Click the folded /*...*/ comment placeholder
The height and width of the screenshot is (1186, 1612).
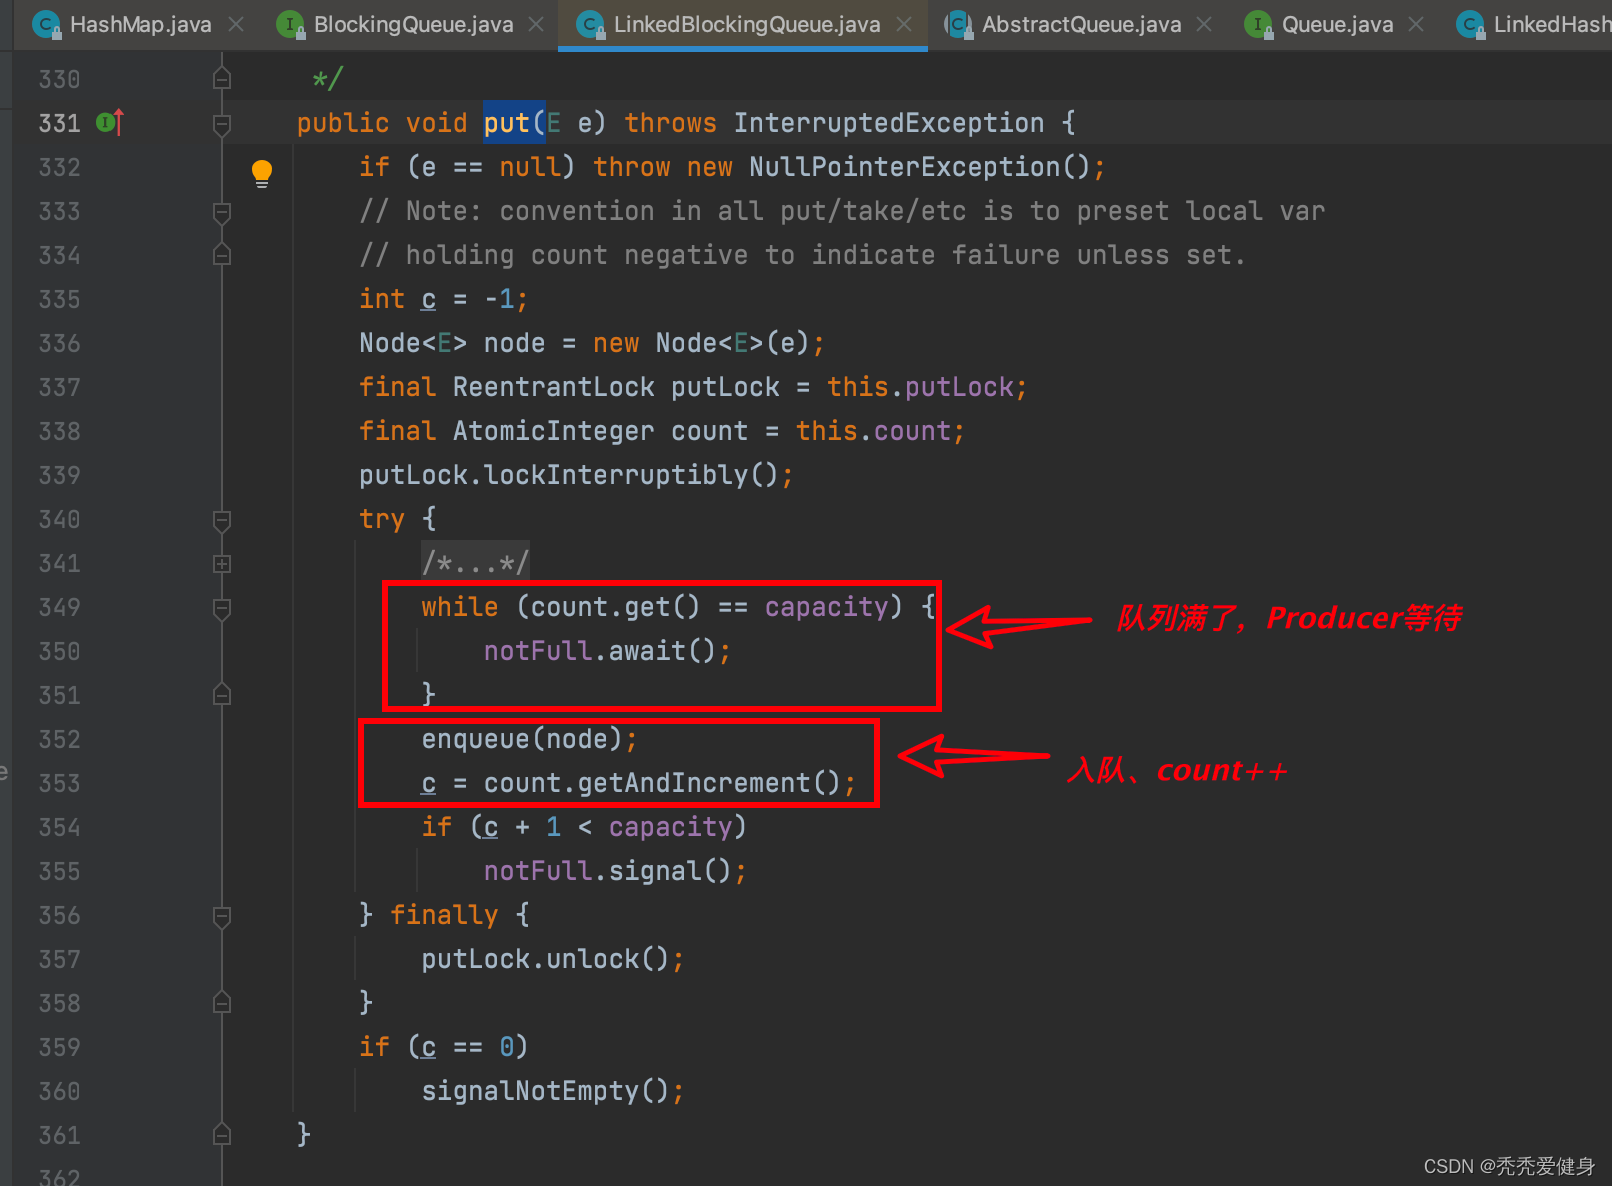pos(475,563)
